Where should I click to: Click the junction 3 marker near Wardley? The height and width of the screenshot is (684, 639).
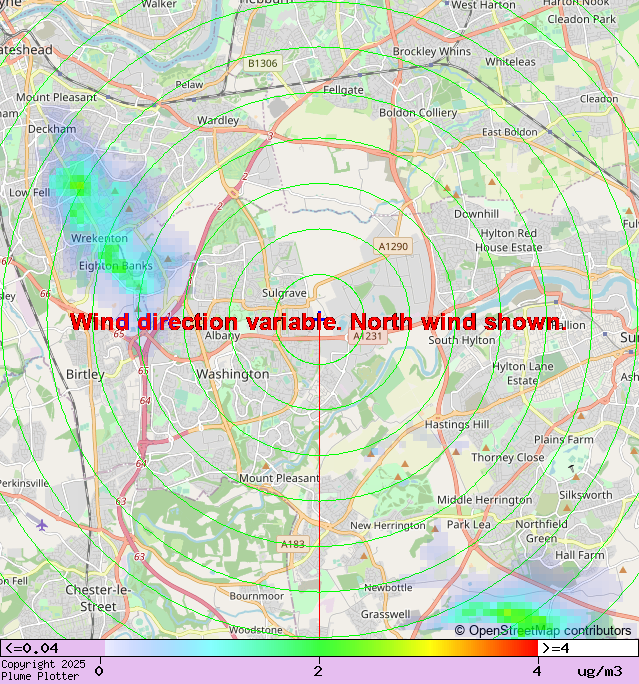point(270,136)
